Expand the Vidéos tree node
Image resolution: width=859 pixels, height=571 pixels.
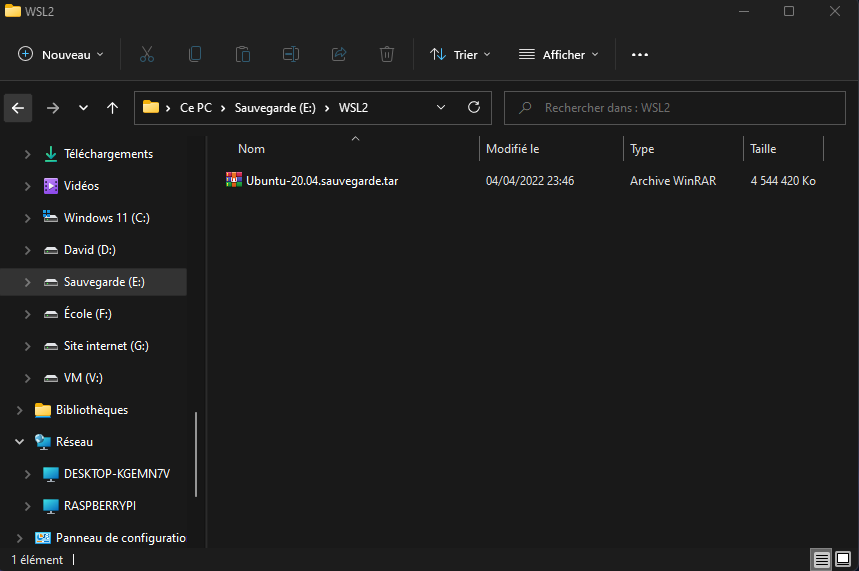point(27,186)
